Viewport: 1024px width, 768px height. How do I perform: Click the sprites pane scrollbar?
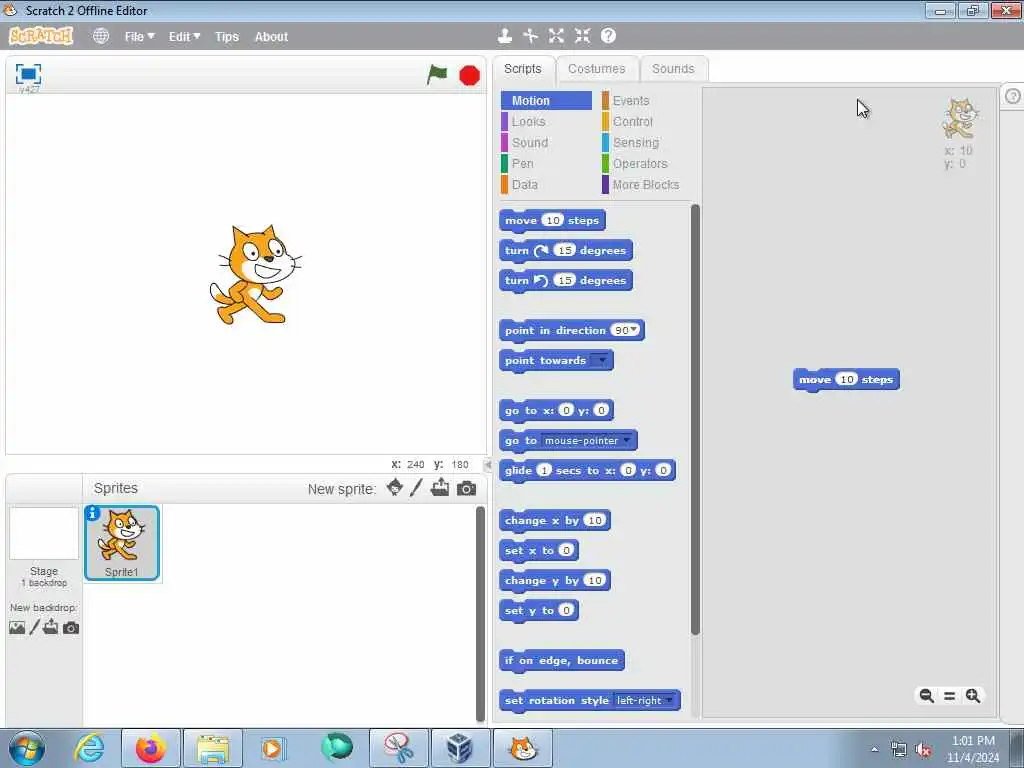point(481,614)
